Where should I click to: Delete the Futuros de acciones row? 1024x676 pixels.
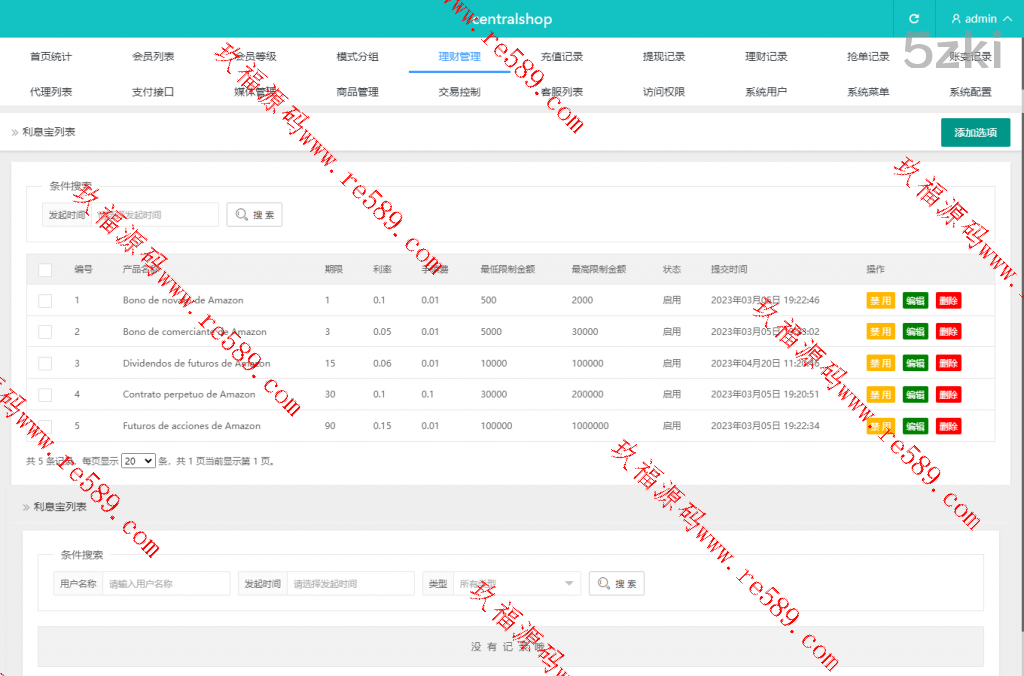pyautogui.click(x=948, y=427)
